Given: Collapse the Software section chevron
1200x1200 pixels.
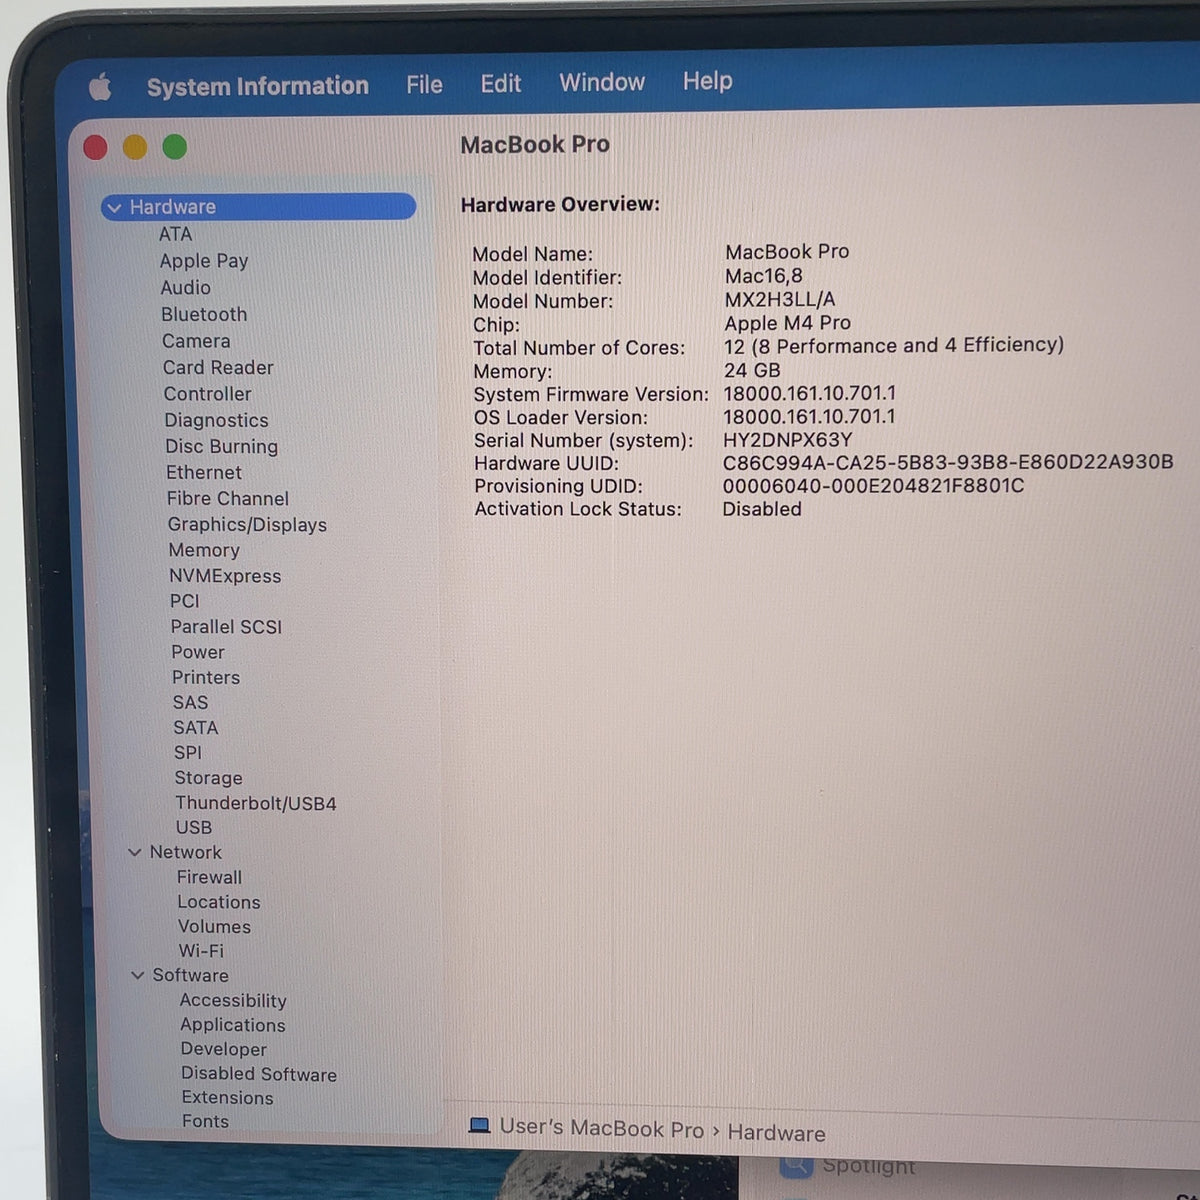Looking at the screenshot, I should (x=138, y=975).
